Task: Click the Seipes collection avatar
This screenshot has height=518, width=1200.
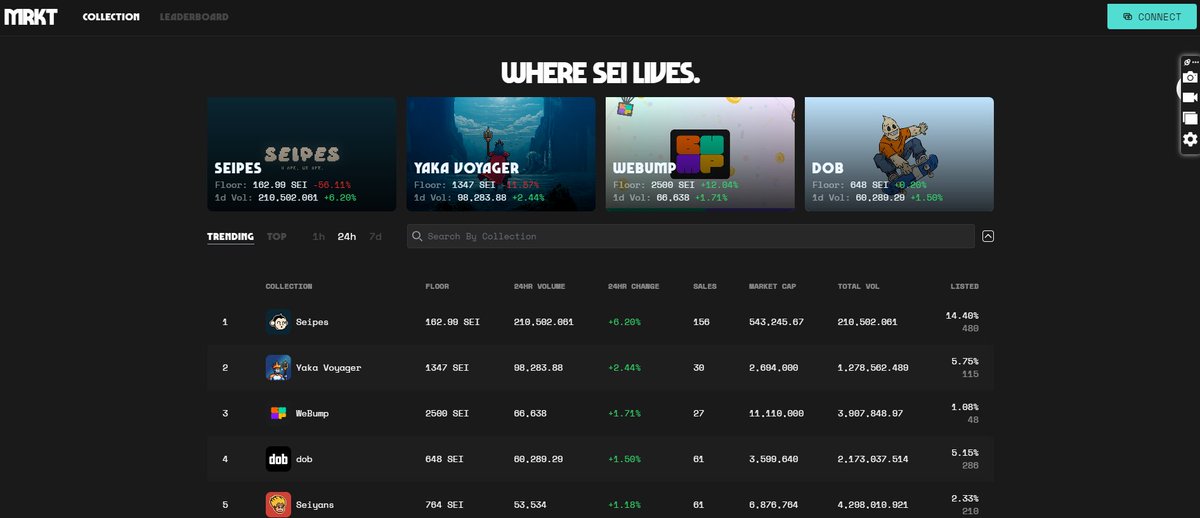Action: (x=278, y=322)
